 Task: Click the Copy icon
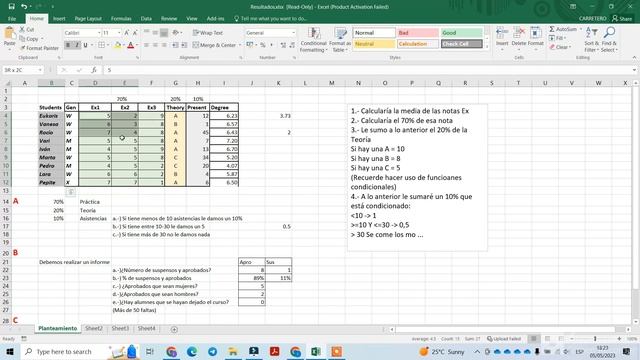tap(22, 39)
